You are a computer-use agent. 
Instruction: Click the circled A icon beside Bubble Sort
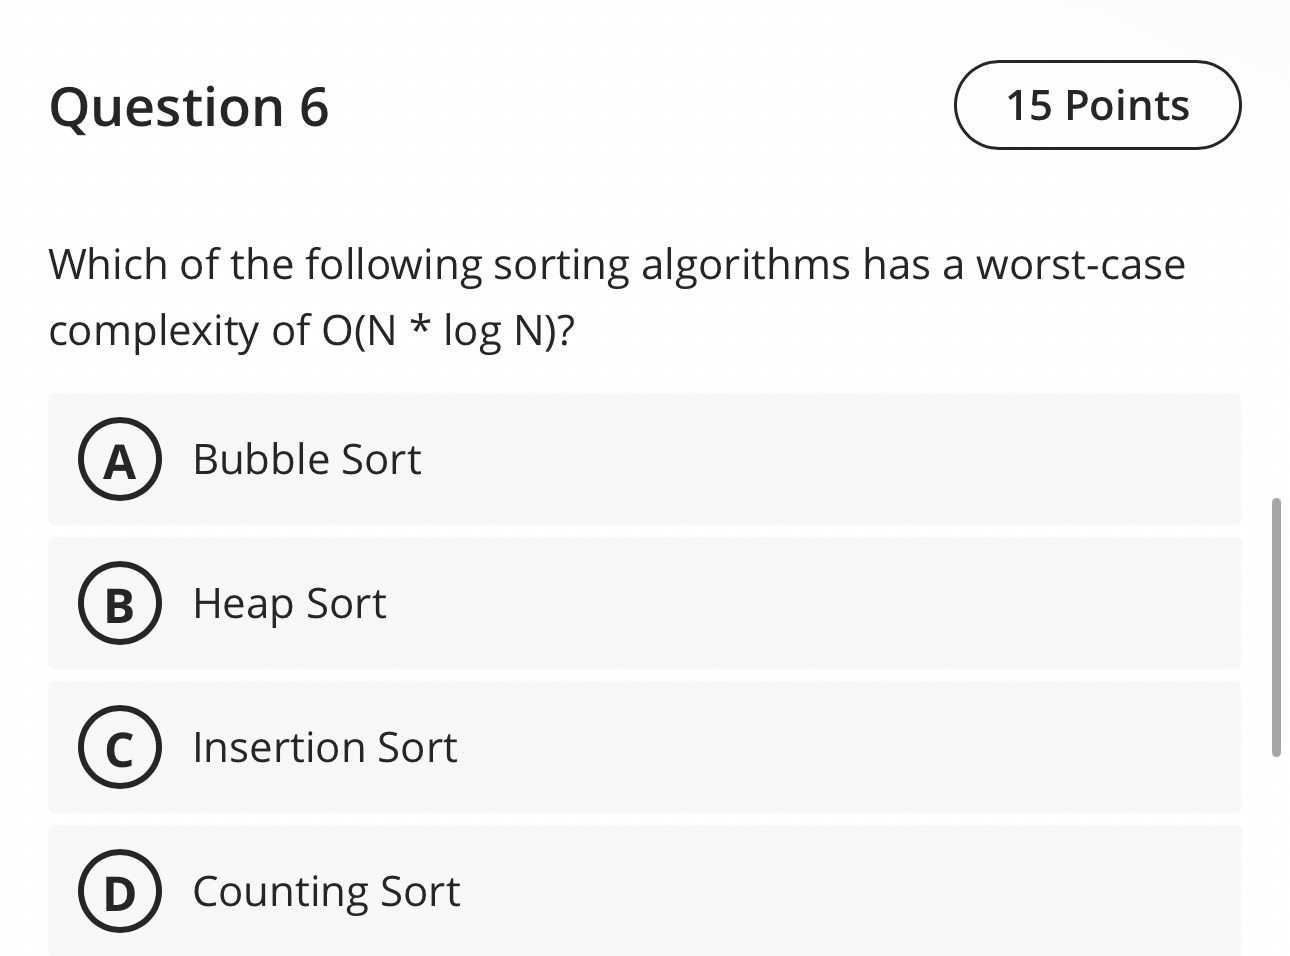119,460
